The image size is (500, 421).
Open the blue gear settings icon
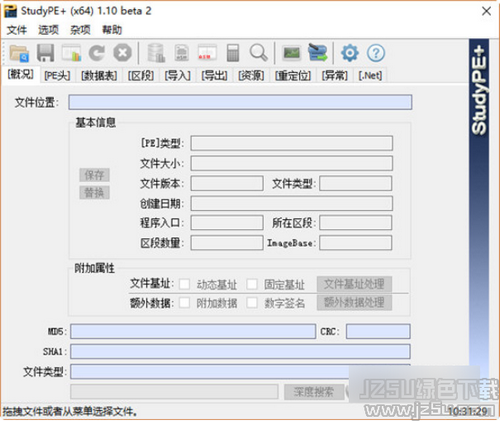pos(350,53)
